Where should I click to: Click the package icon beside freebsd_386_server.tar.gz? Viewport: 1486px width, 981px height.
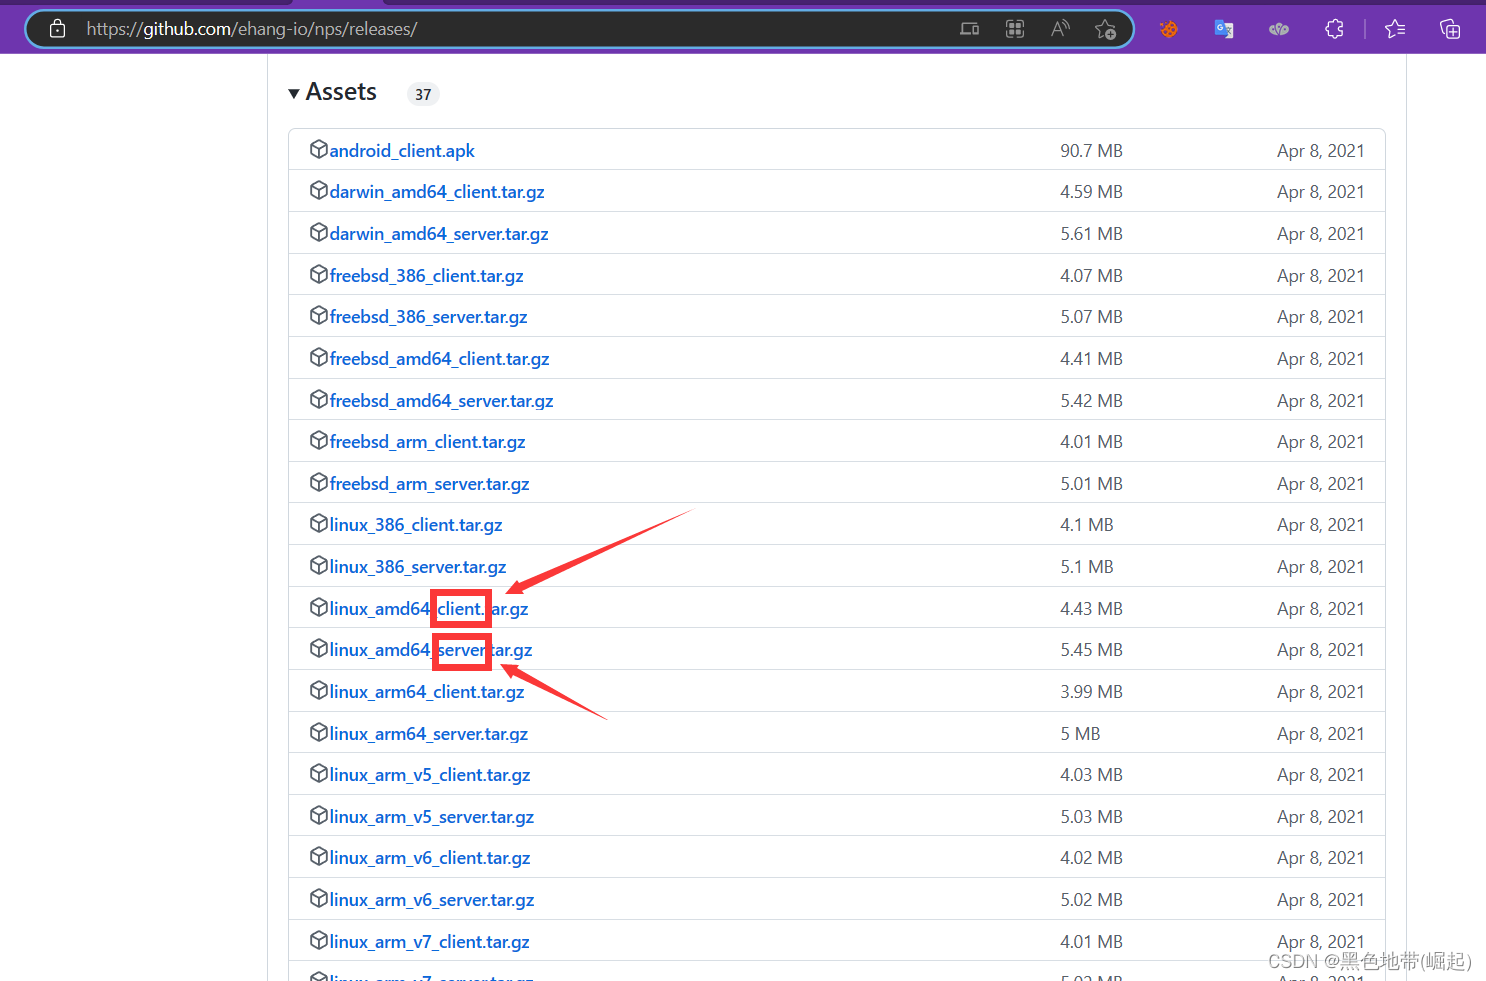(x=319, y=315)
